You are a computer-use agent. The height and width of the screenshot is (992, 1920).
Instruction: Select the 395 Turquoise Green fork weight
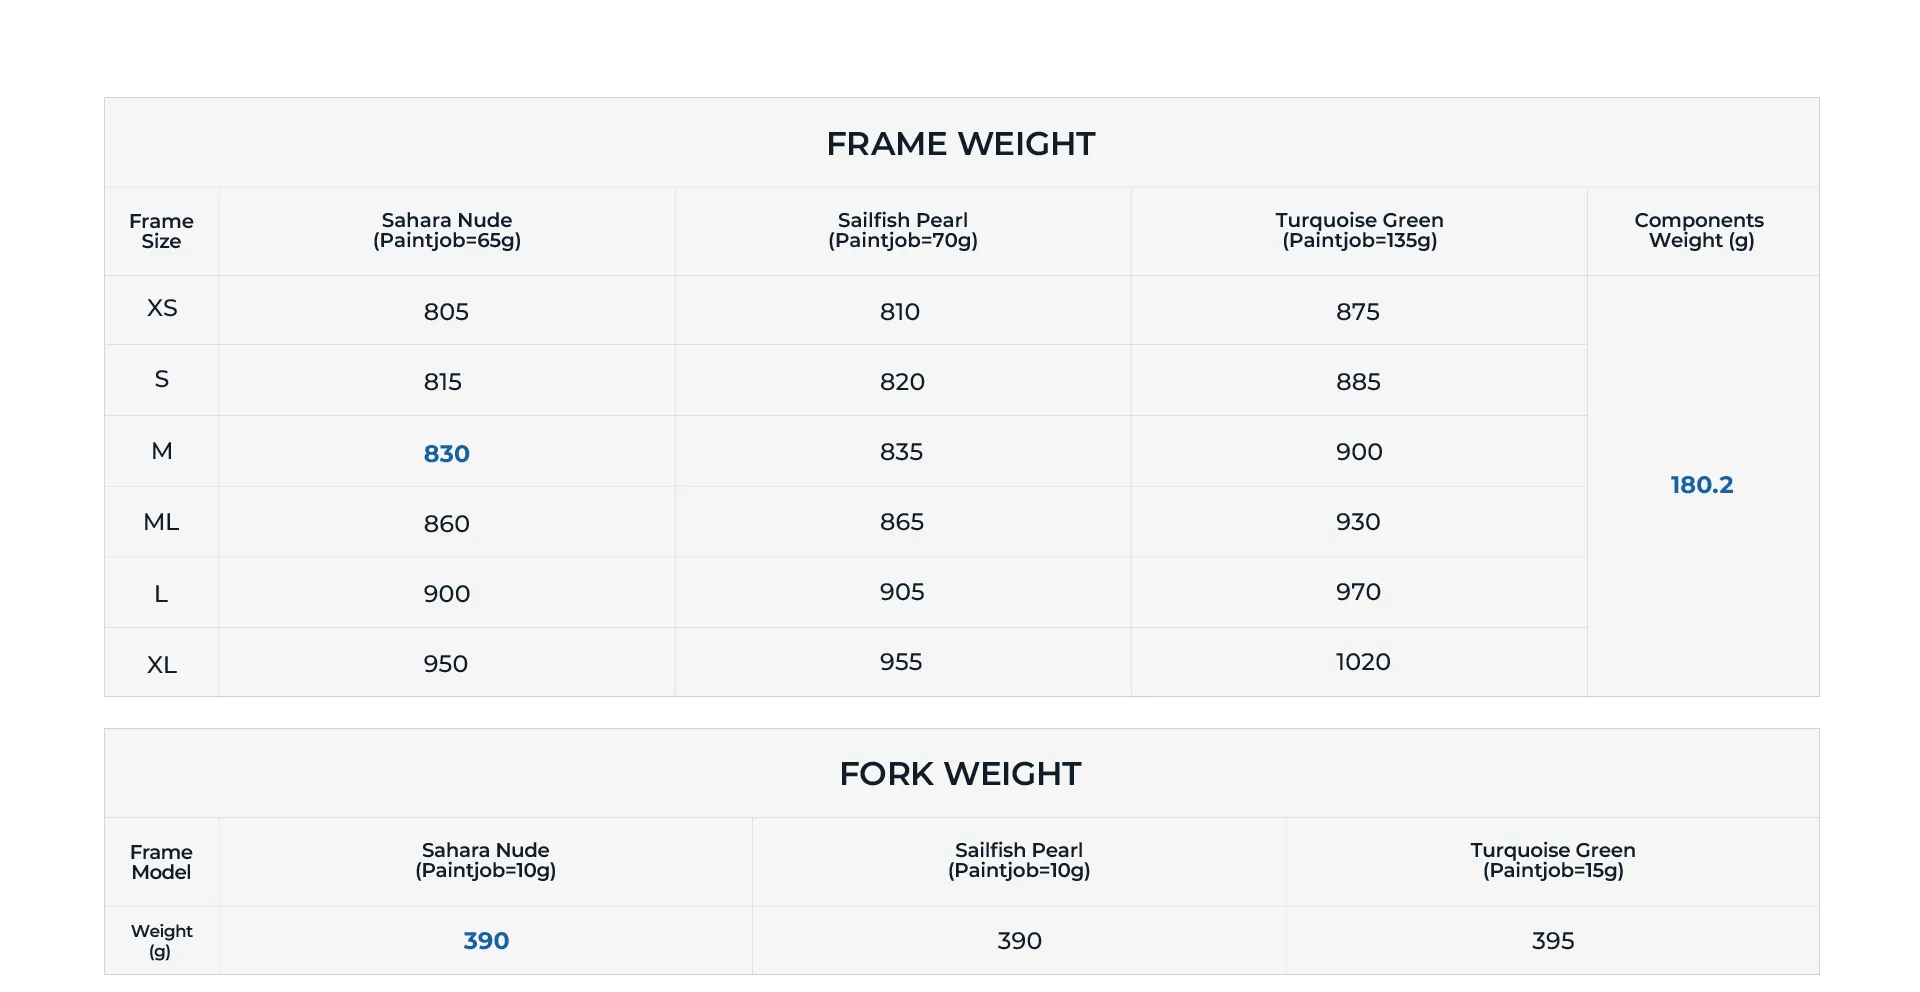pos(1553,941)
